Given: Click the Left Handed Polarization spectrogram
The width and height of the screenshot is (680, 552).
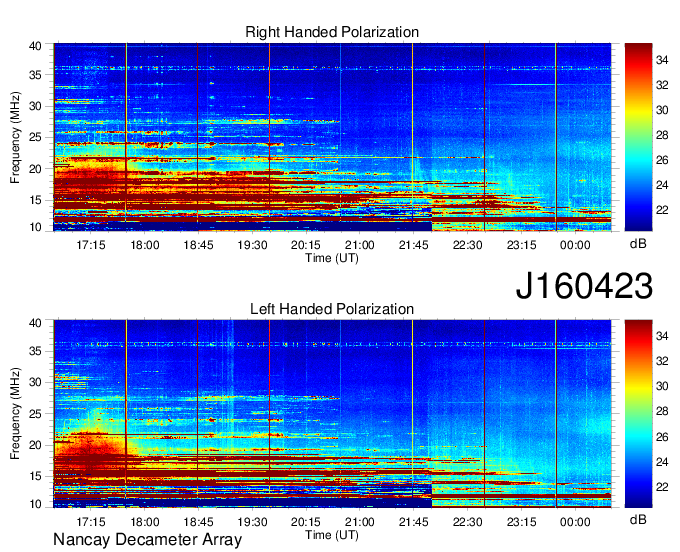Looking at the screenshot, I should (332, 414).
